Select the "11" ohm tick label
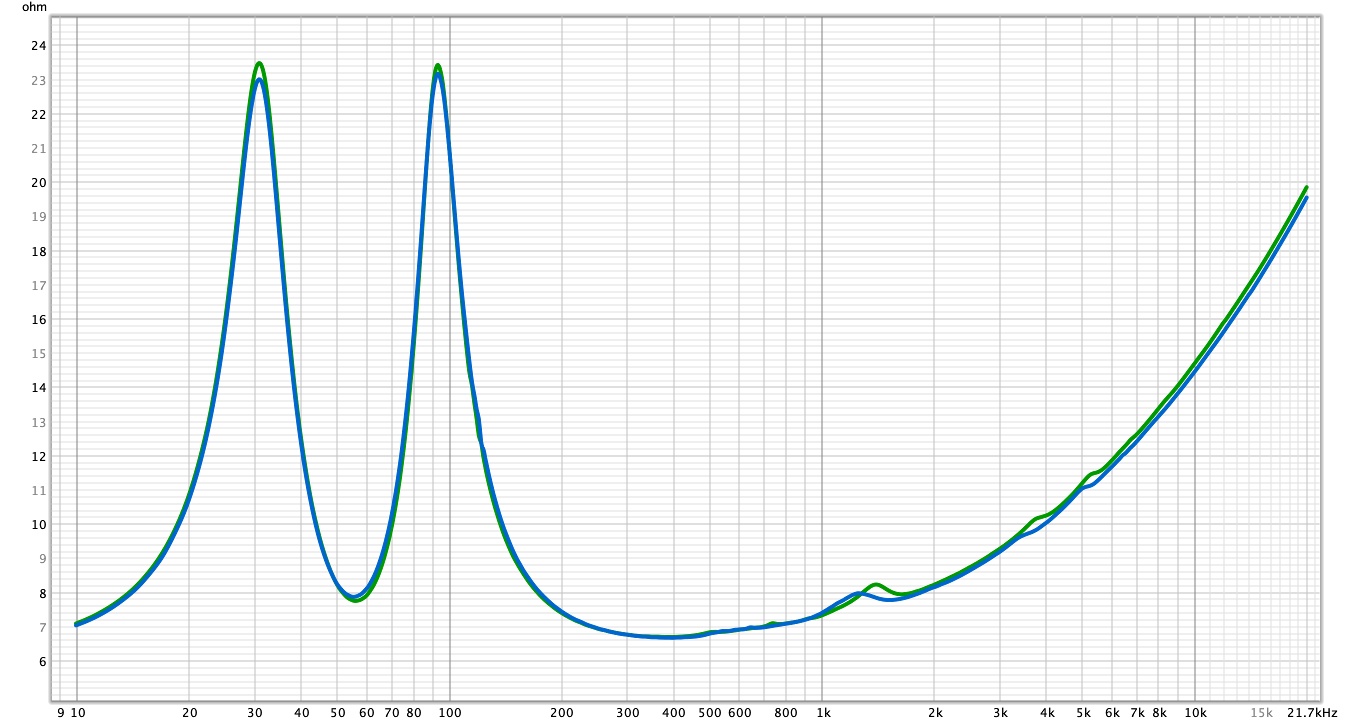1346x725 pixels. pos(38,490)
